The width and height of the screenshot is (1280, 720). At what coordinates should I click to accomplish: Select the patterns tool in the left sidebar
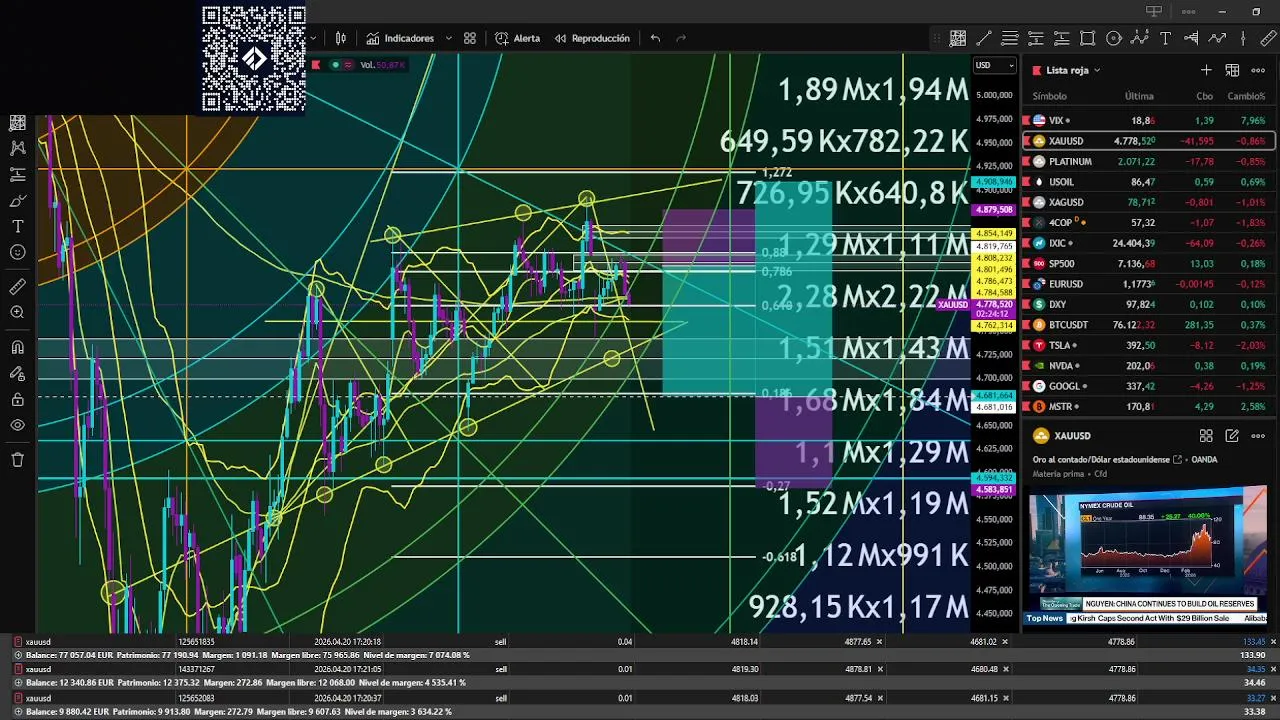[x=17, y=148]
